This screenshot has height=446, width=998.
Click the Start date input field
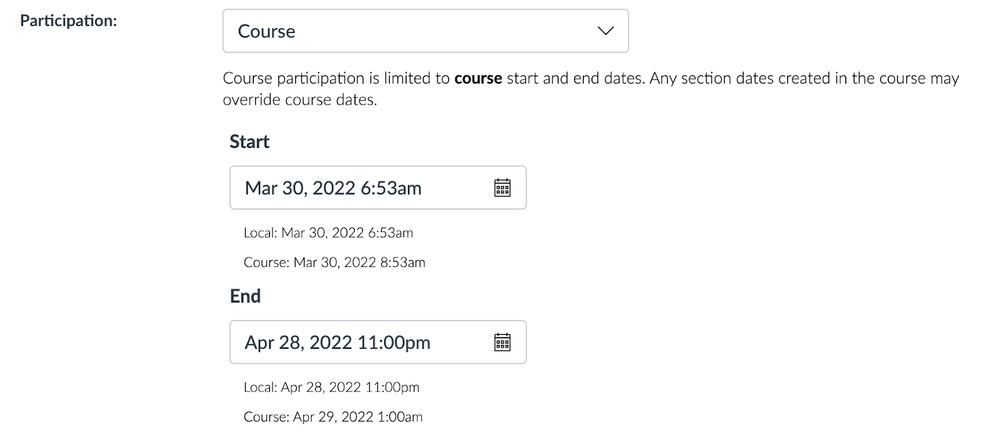coord(378,188)
